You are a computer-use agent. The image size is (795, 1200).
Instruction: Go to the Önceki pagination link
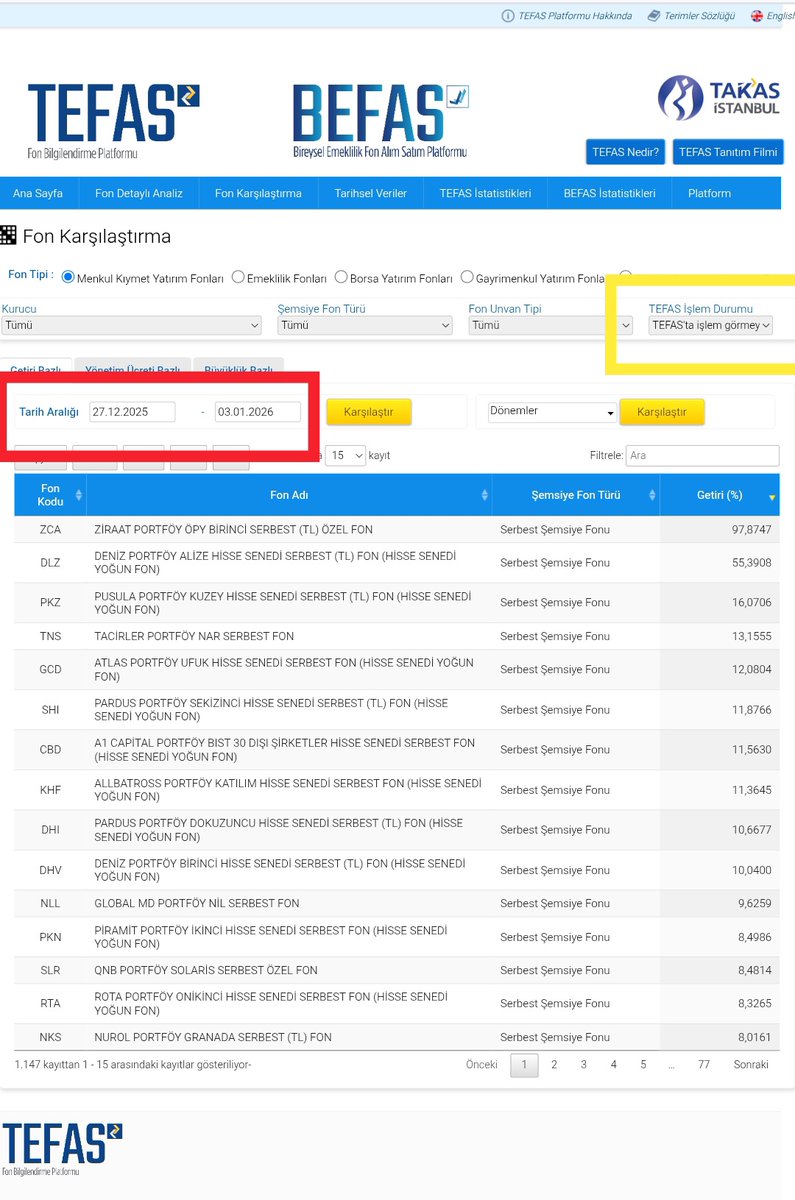(482, 1064)
